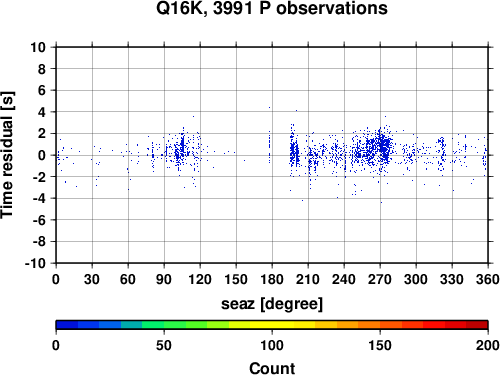This screenshot has height=375, width=500.
Task: Click the y-axis tick label 10
Action: 38,47
